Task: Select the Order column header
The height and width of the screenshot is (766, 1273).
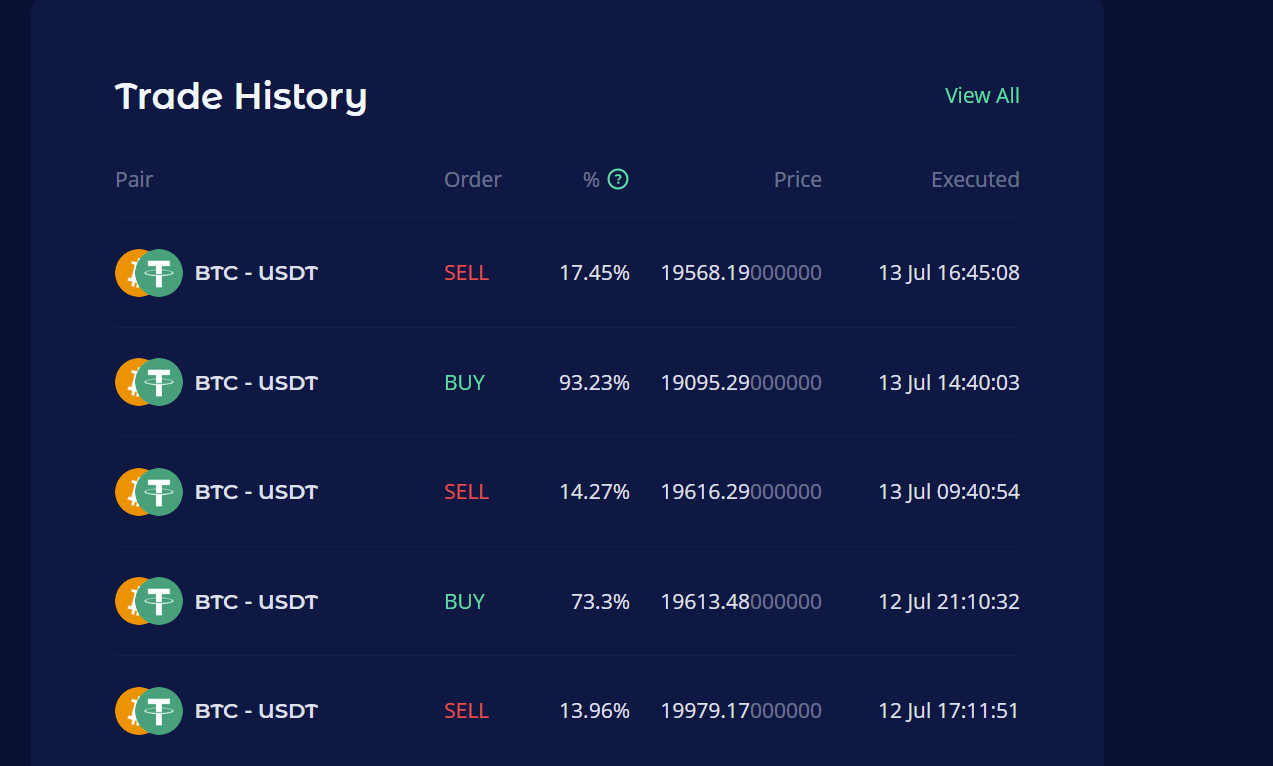Action: tap(473, 180)
